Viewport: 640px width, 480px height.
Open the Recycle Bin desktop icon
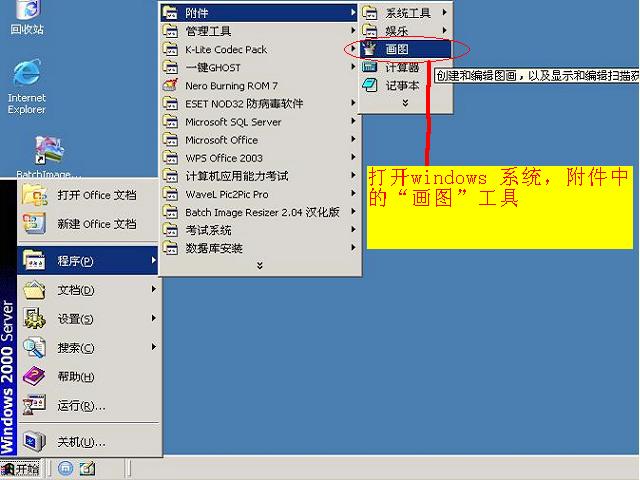27,17
